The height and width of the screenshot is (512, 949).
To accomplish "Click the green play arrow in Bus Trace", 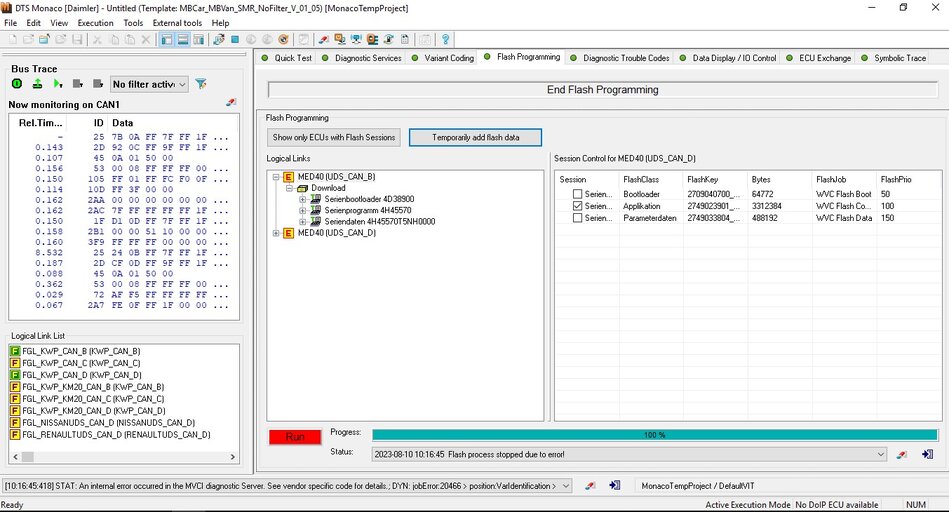I will coord(57,84).
